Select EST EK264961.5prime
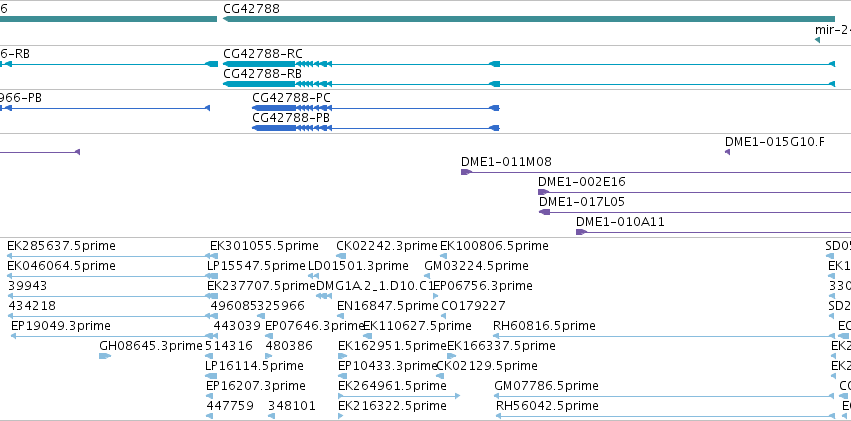Viewport: 851px width, 421px height. tap(392, 386)
